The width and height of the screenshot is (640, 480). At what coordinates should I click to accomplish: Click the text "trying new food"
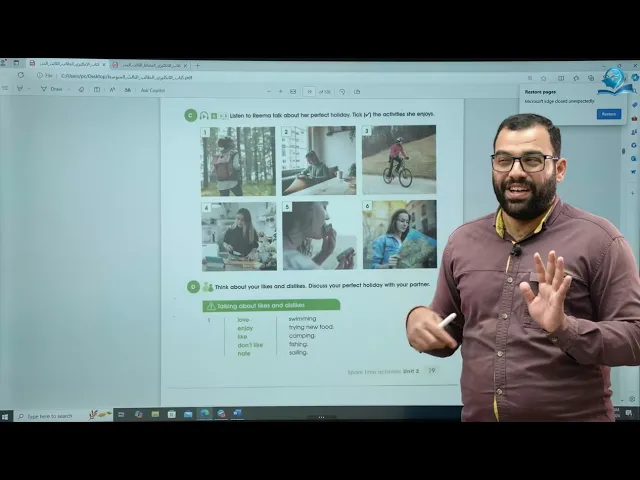coord(311,327)
